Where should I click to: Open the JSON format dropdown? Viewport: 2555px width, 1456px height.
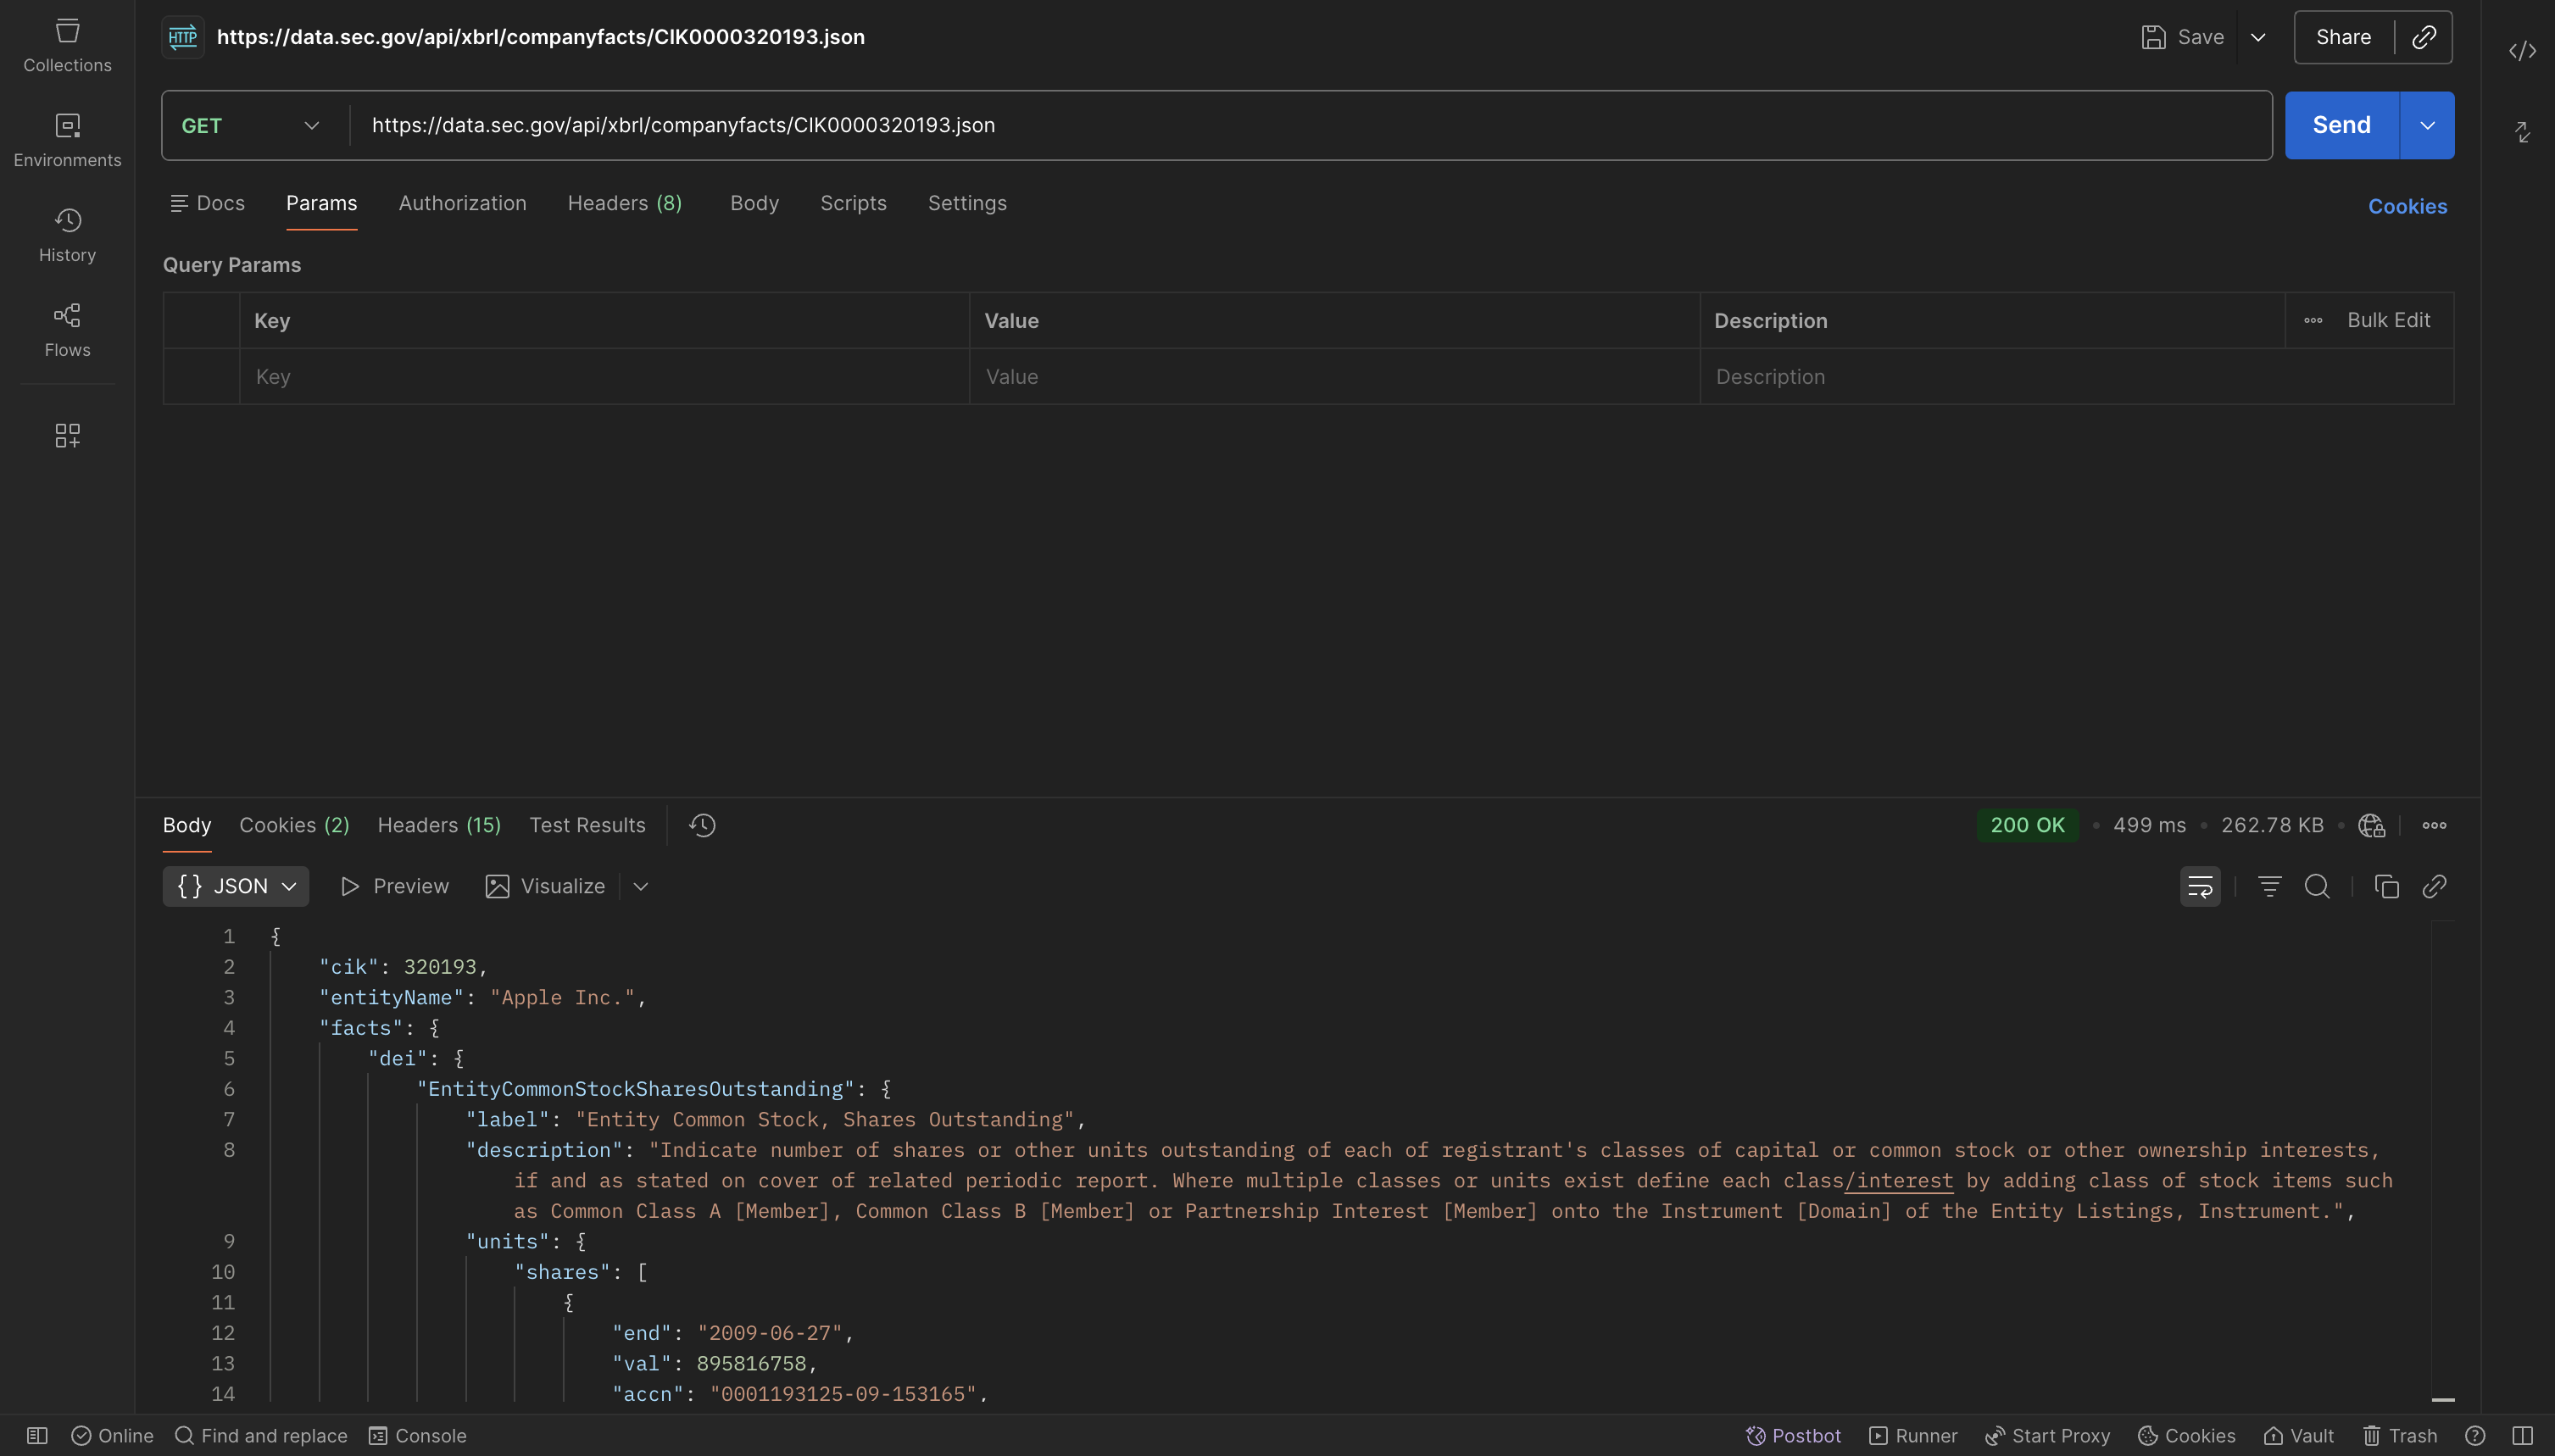tap(236, 886)
